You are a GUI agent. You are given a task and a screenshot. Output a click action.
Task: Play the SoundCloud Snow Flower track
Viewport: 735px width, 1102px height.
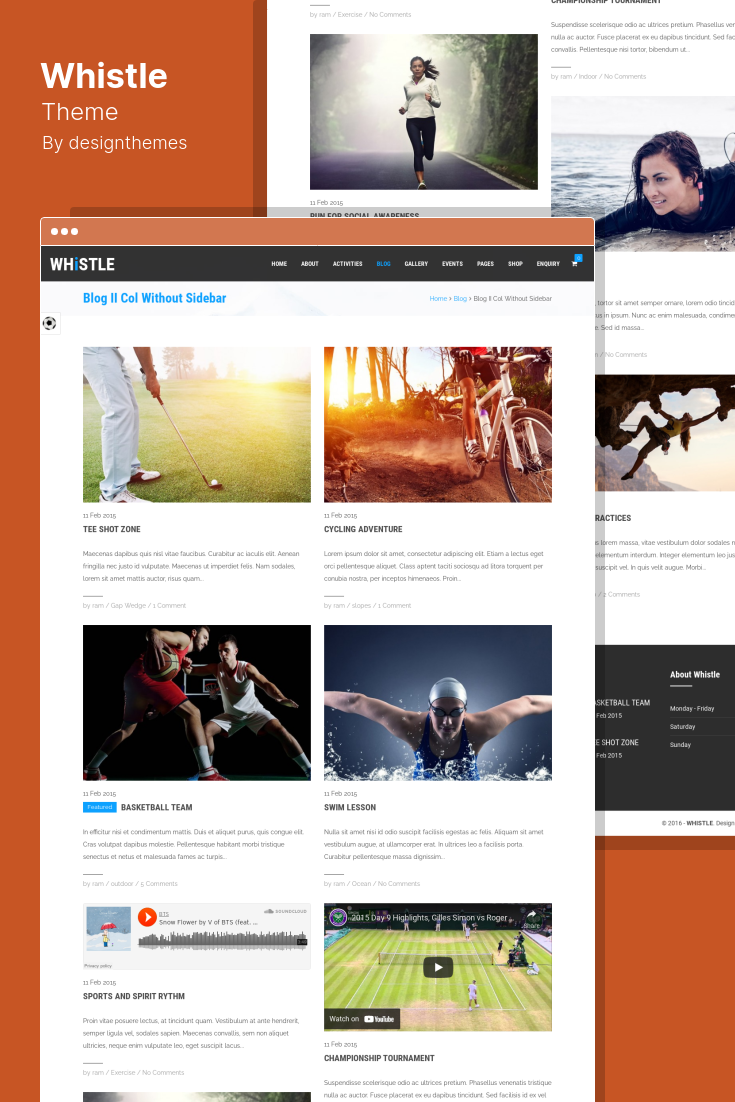pos(147,917)
